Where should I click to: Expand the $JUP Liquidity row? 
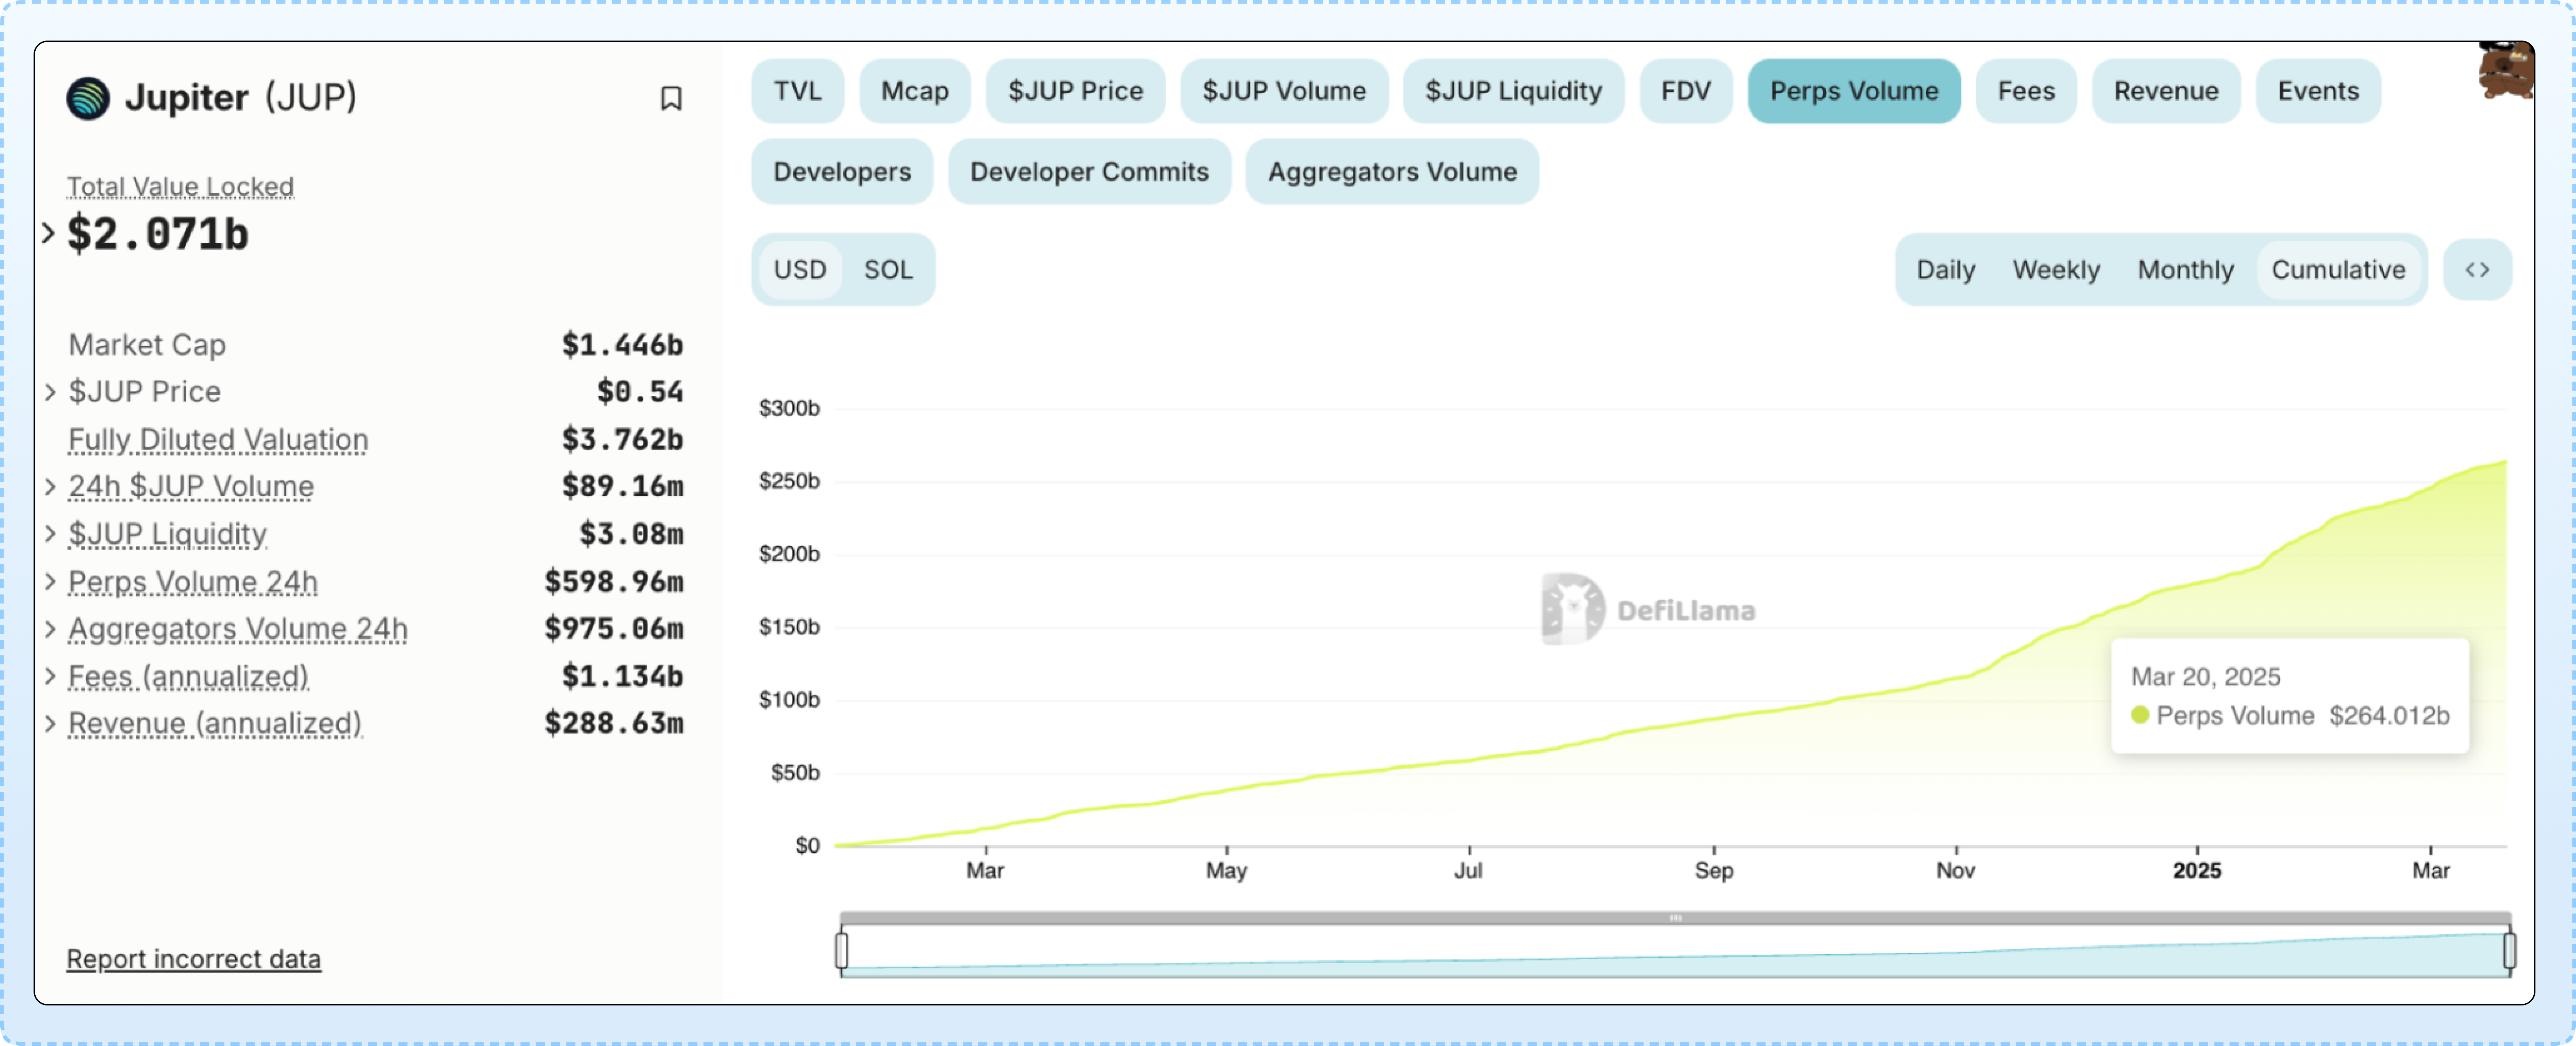point(50,534)
